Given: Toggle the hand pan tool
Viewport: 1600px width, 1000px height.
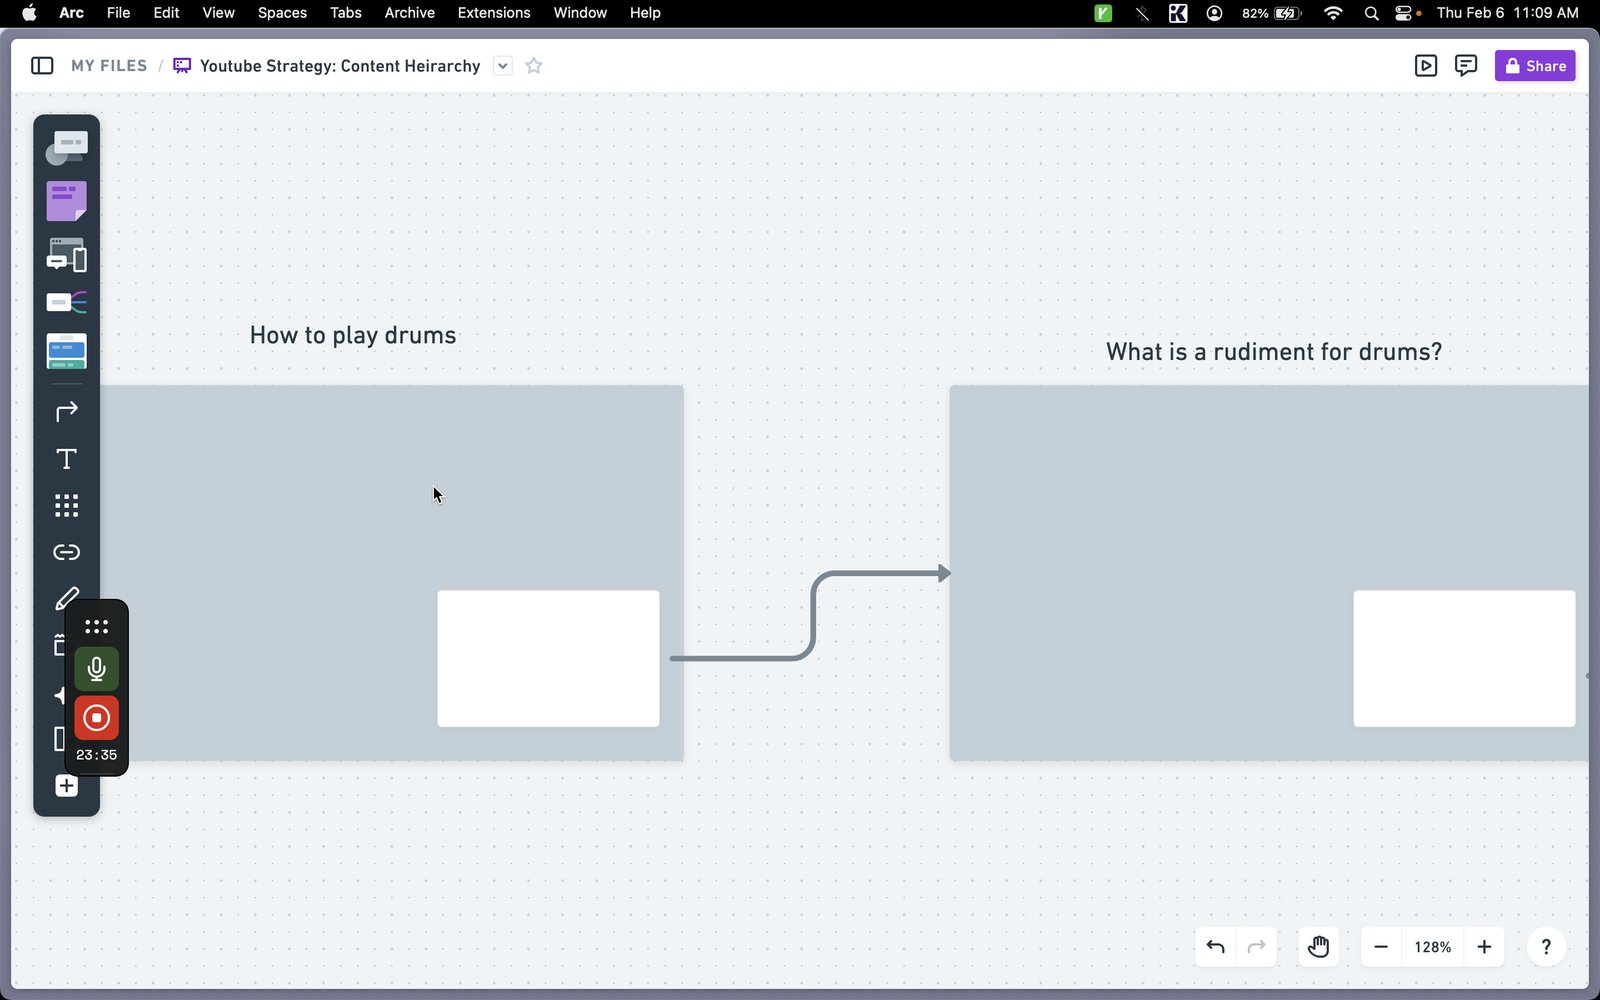Looking at the screenshot, I should pos(1319,947).
